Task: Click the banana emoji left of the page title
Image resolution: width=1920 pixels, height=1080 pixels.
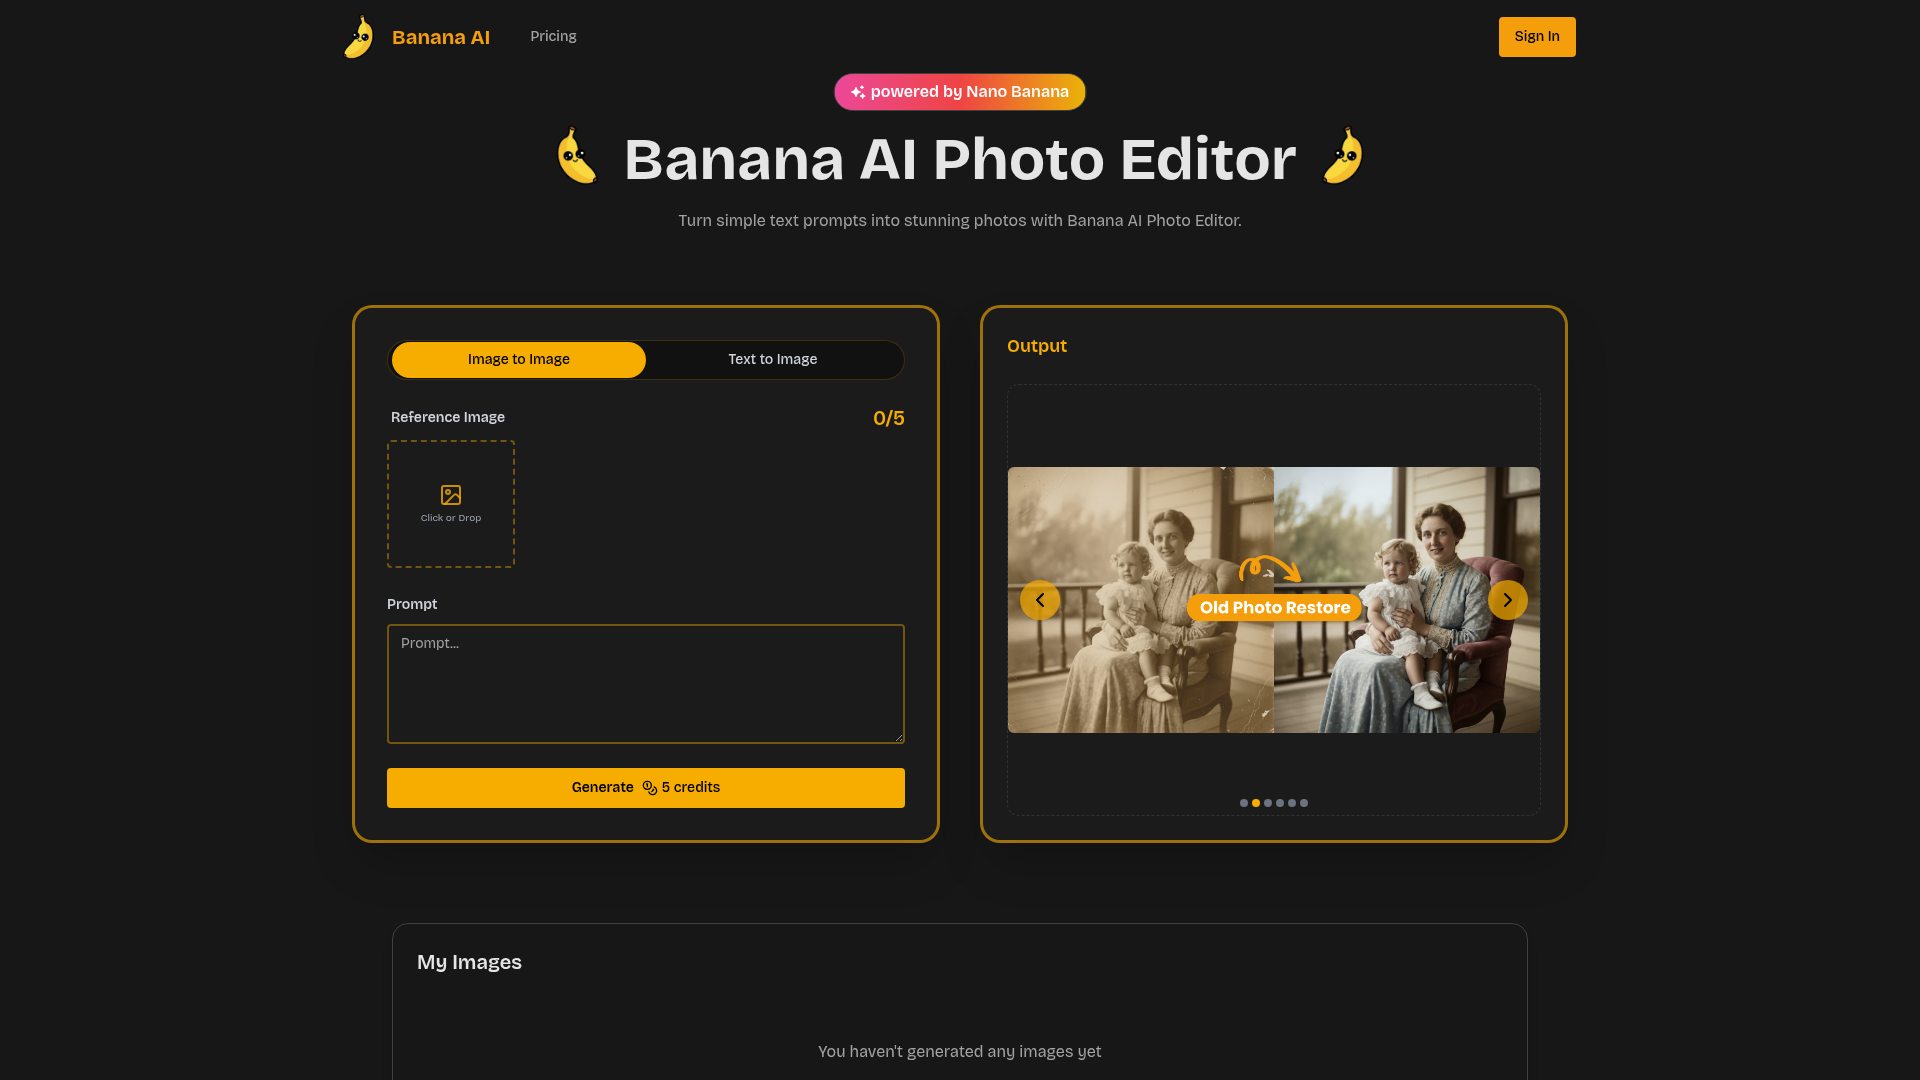Action: 578,157
